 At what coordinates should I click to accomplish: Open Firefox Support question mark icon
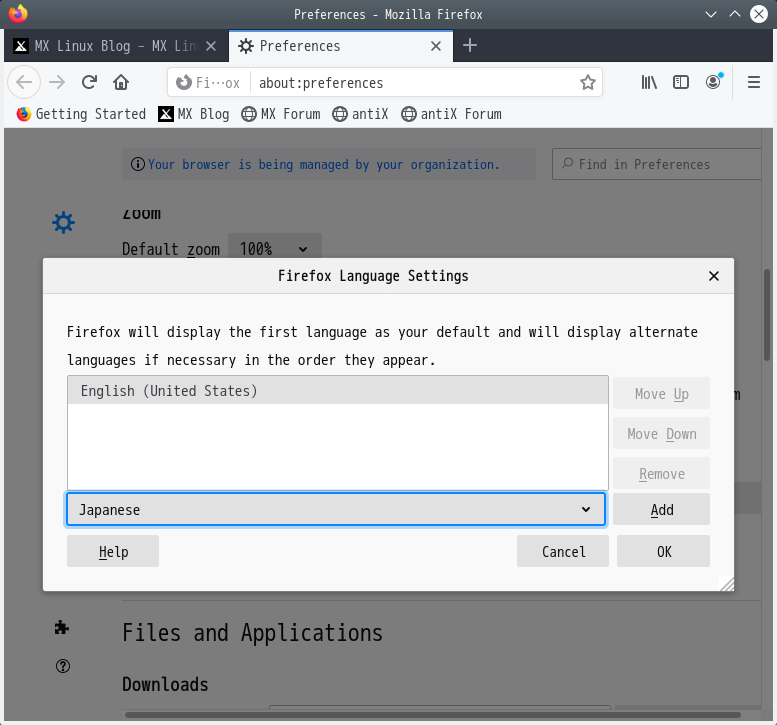pyautogui.click(x=63, y=666)
